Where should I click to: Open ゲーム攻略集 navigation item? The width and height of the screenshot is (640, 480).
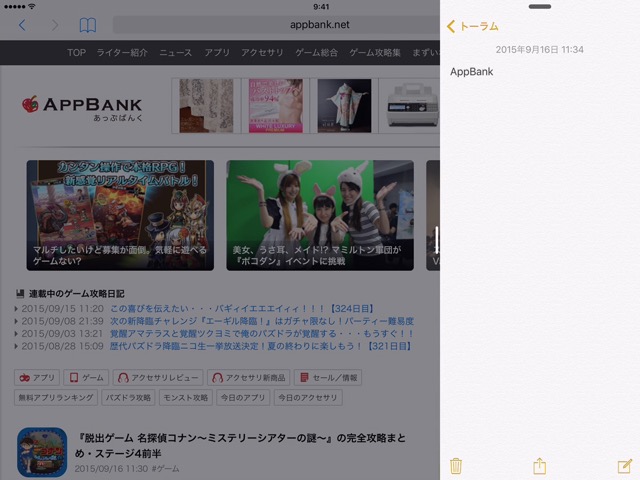click(375, 53)
